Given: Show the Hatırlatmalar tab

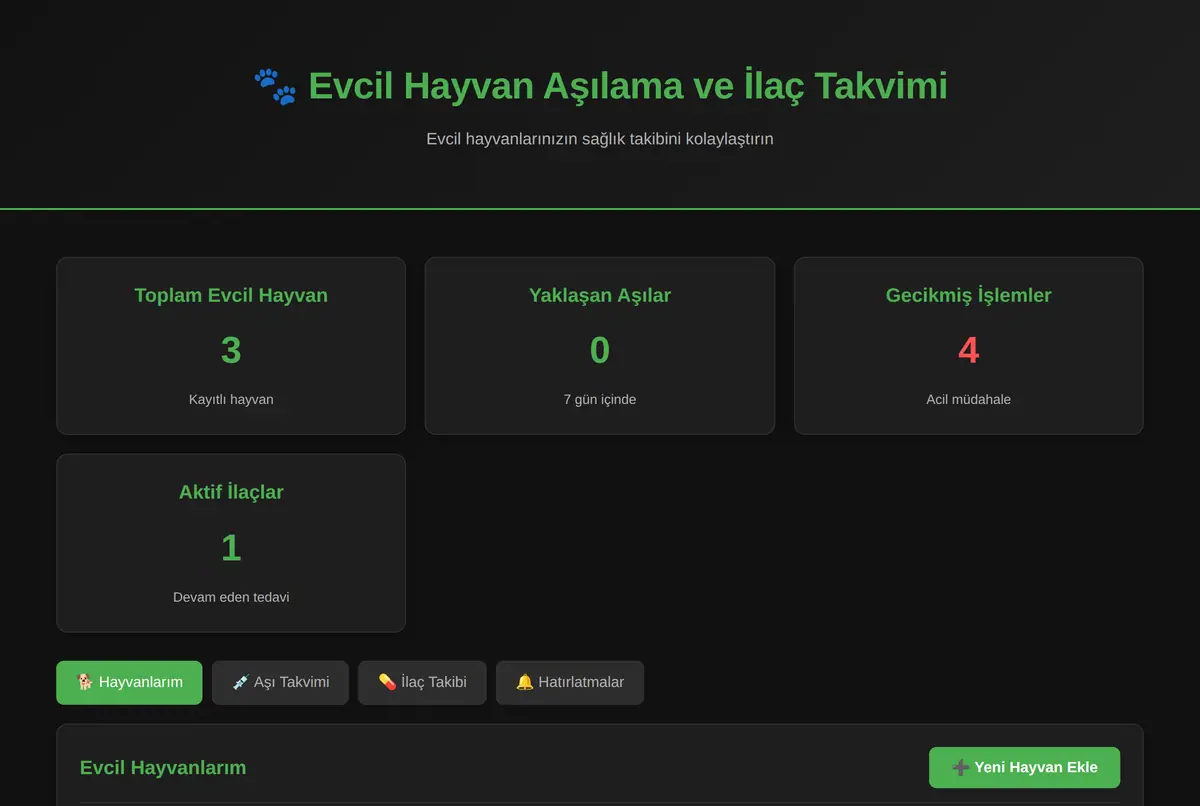Looking at the screenshot, I should pos(570,682).
